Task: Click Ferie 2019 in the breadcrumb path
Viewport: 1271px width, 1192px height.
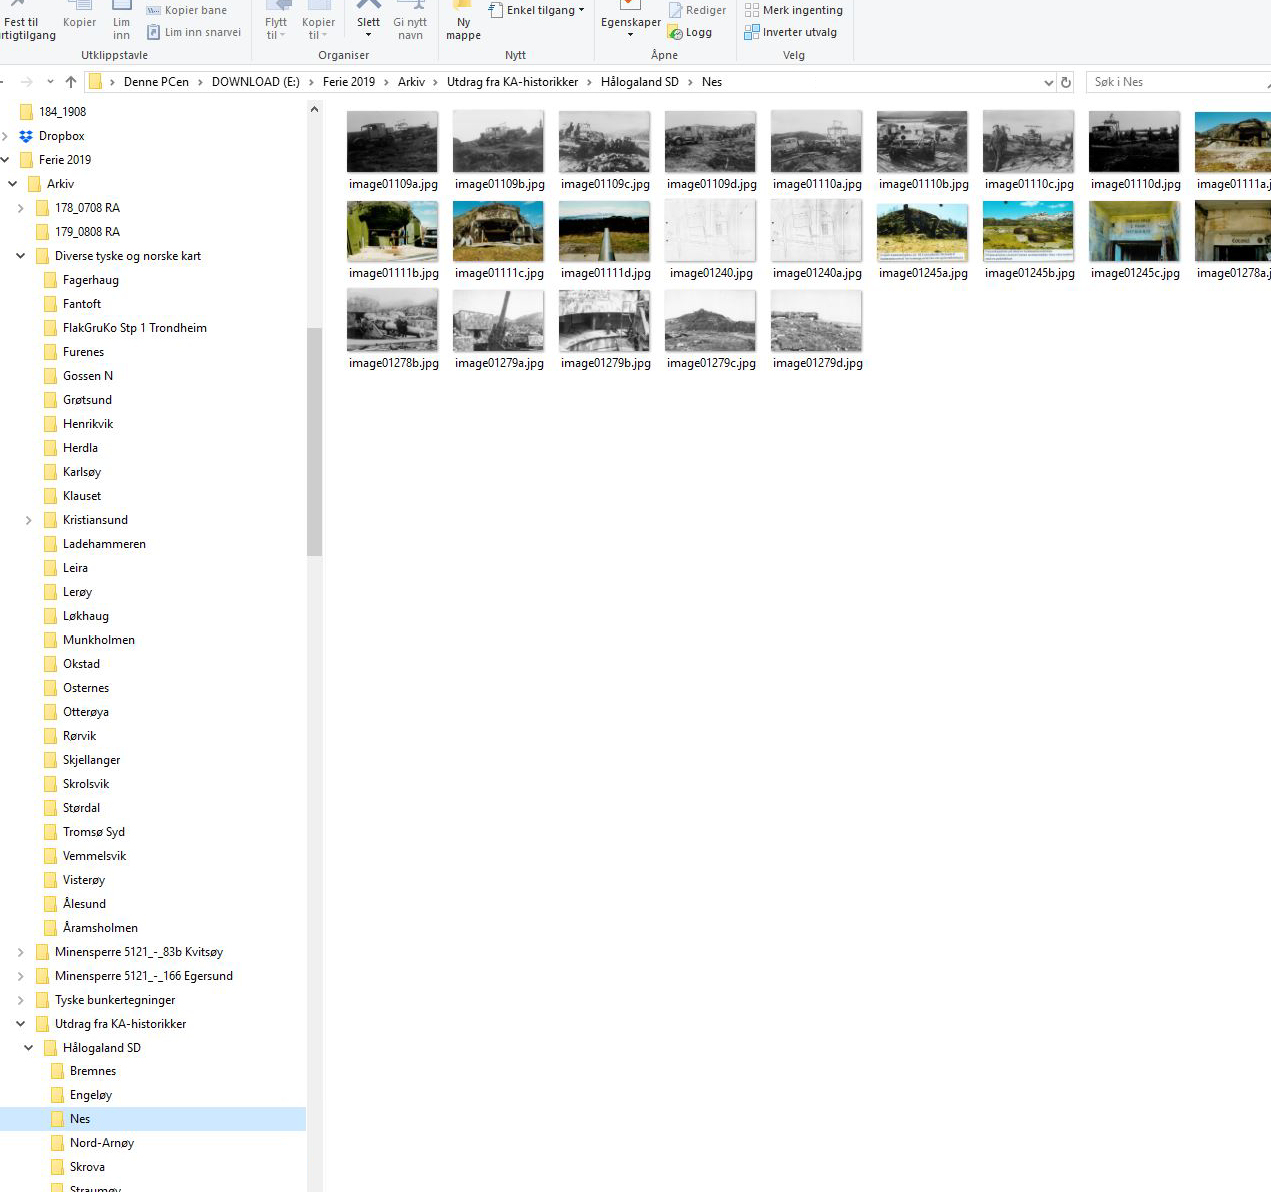Action: pos(348,82)
